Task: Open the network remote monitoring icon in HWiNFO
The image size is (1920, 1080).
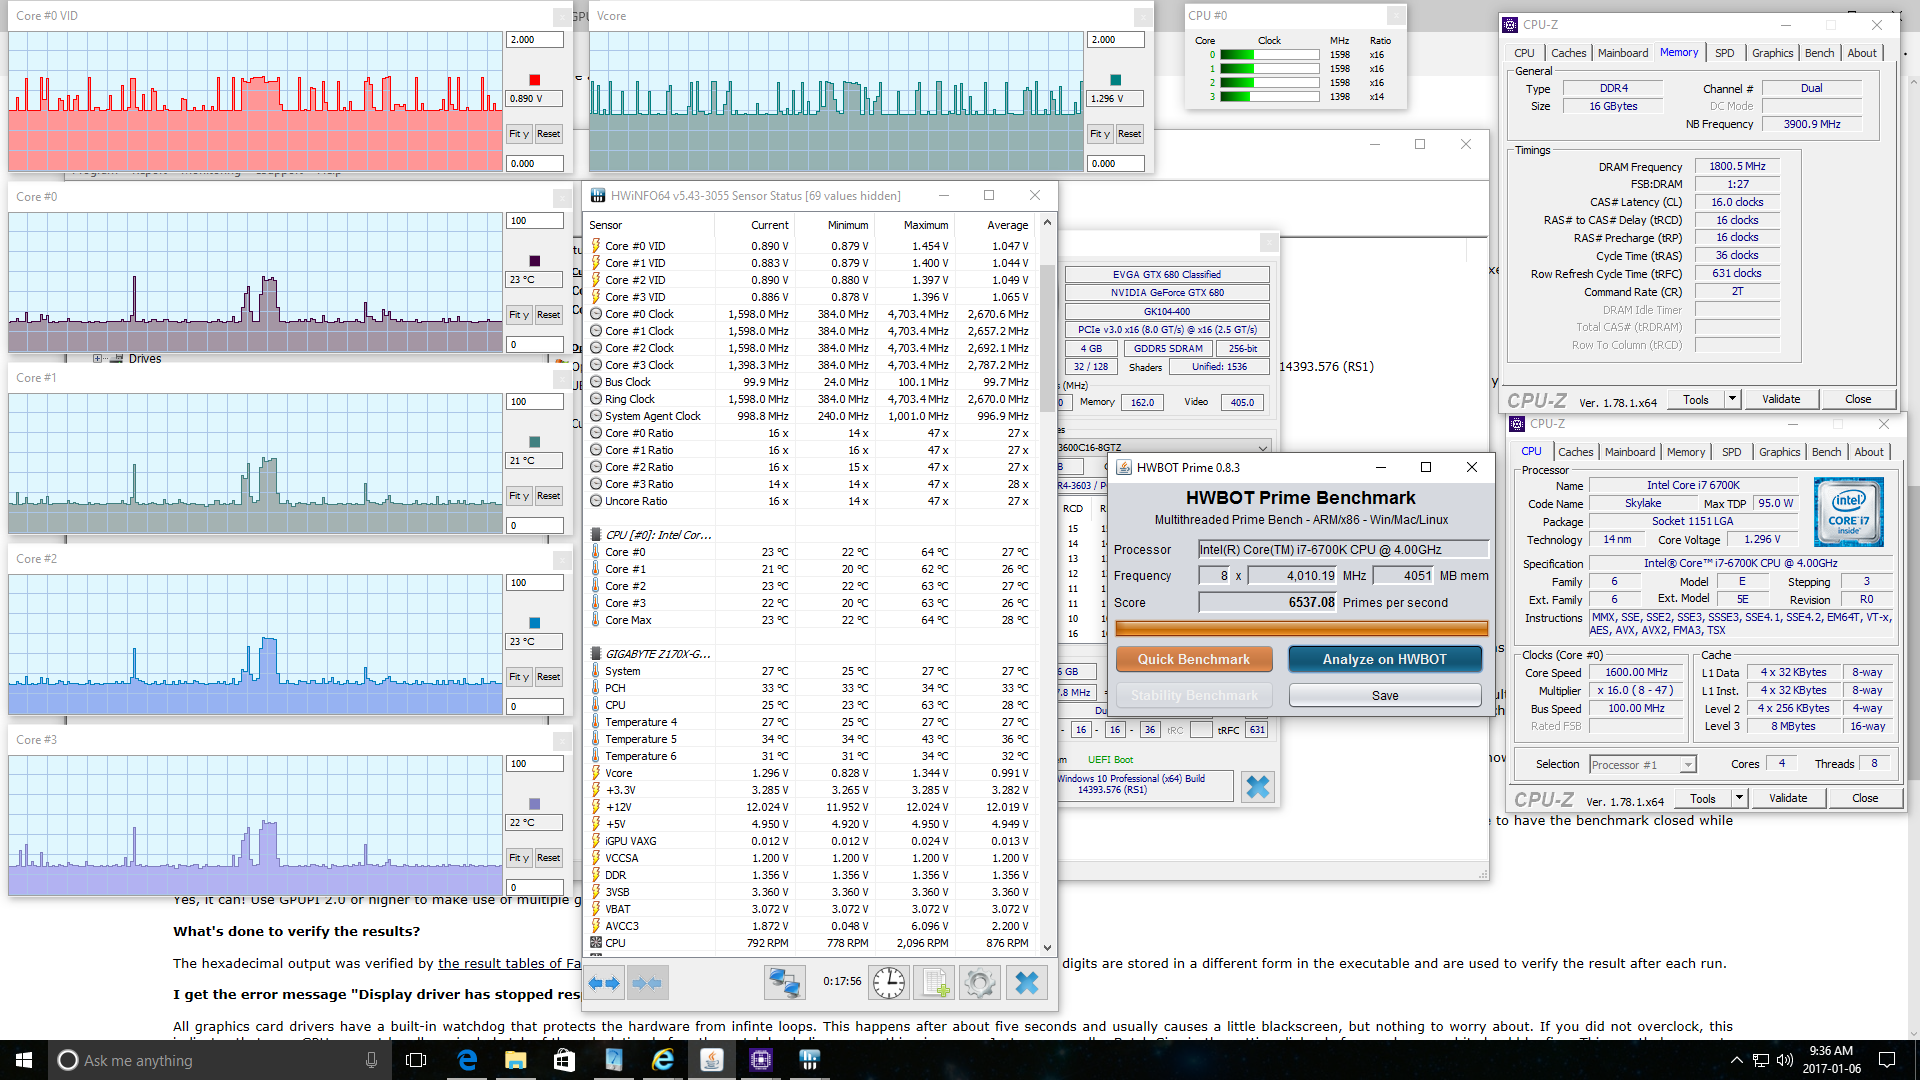Action: tap(784, 983)
